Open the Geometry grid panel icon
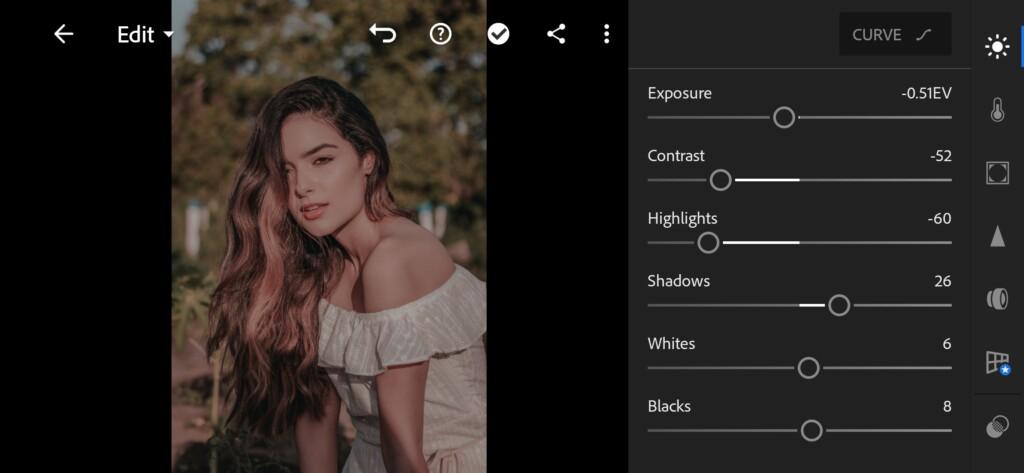Viewport: 1024px width, 473px height. (x=998, y=363)
